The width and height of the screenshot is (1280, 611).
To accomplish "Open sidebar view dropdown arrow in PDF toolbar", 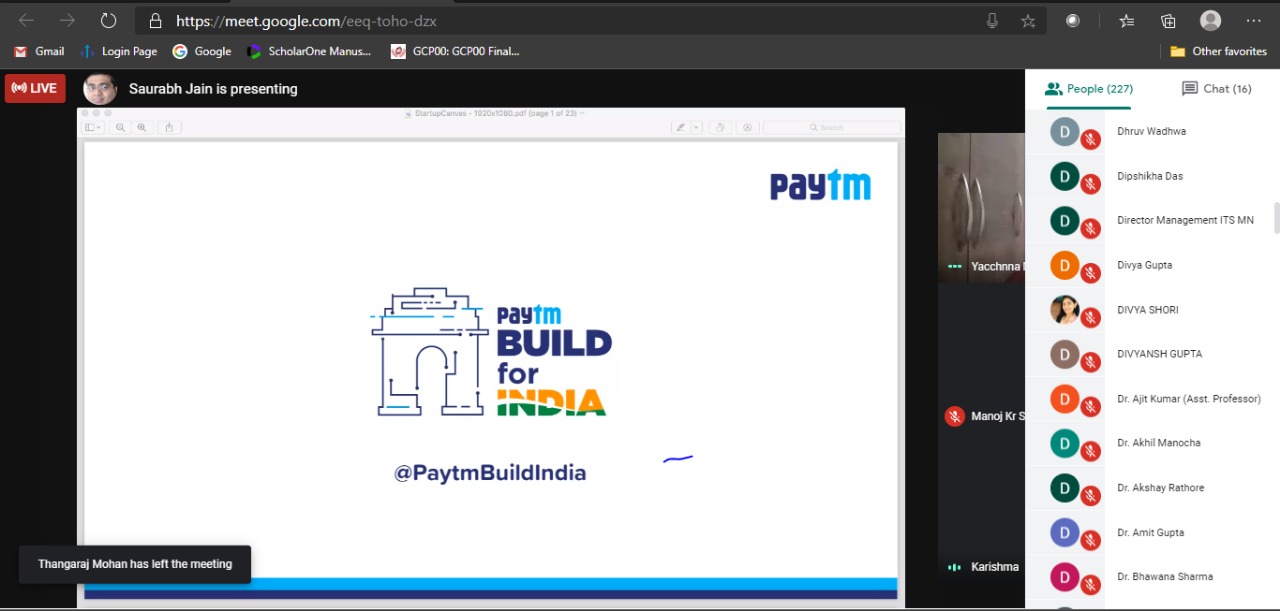I will [x=100, y=127].
